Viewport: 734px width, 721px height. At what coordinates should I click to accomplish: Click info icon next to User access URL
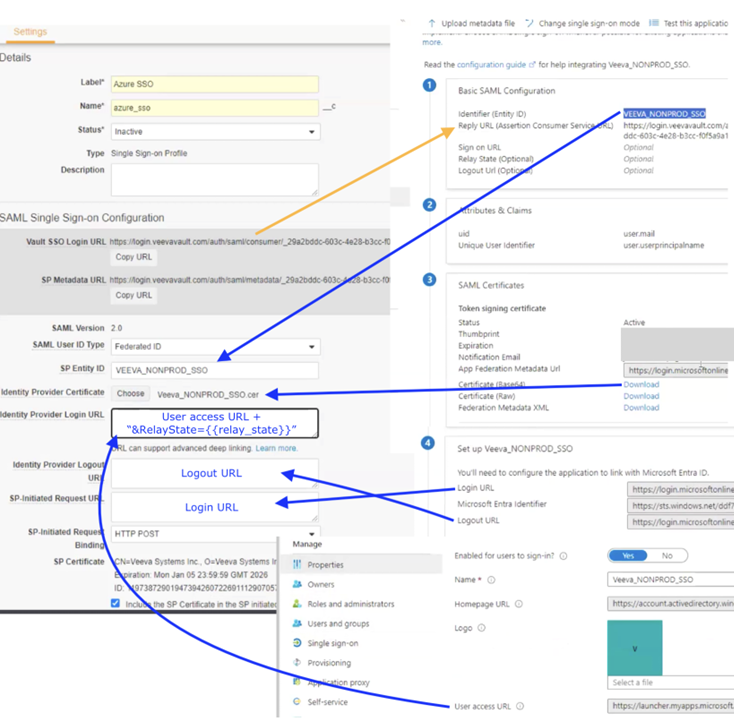(x=520, y=706)
